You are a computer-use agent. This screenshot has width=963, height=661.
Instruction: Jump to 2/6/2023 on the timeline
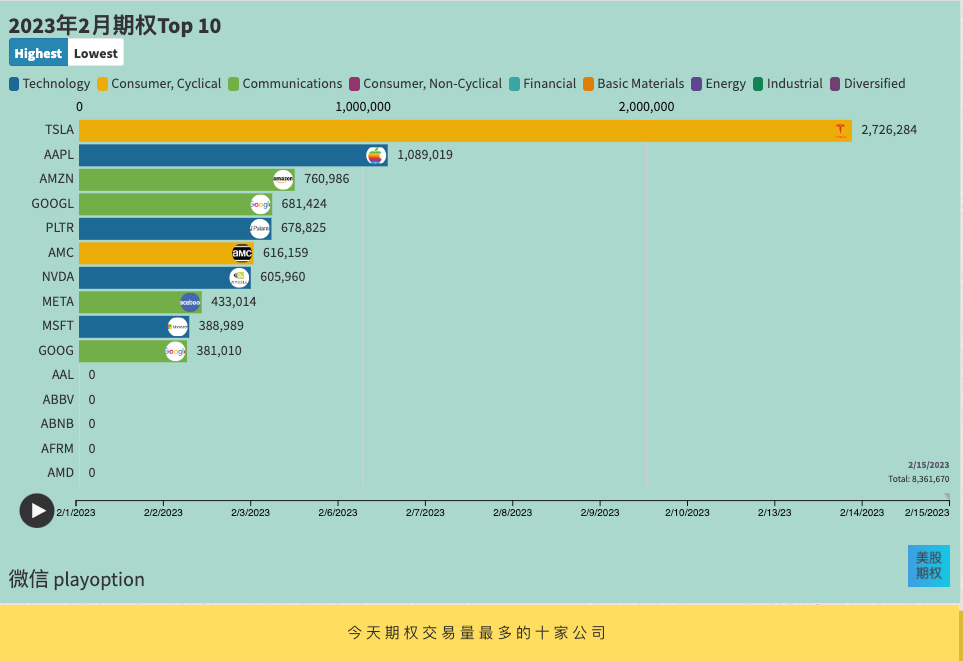[x=338, y=512]
